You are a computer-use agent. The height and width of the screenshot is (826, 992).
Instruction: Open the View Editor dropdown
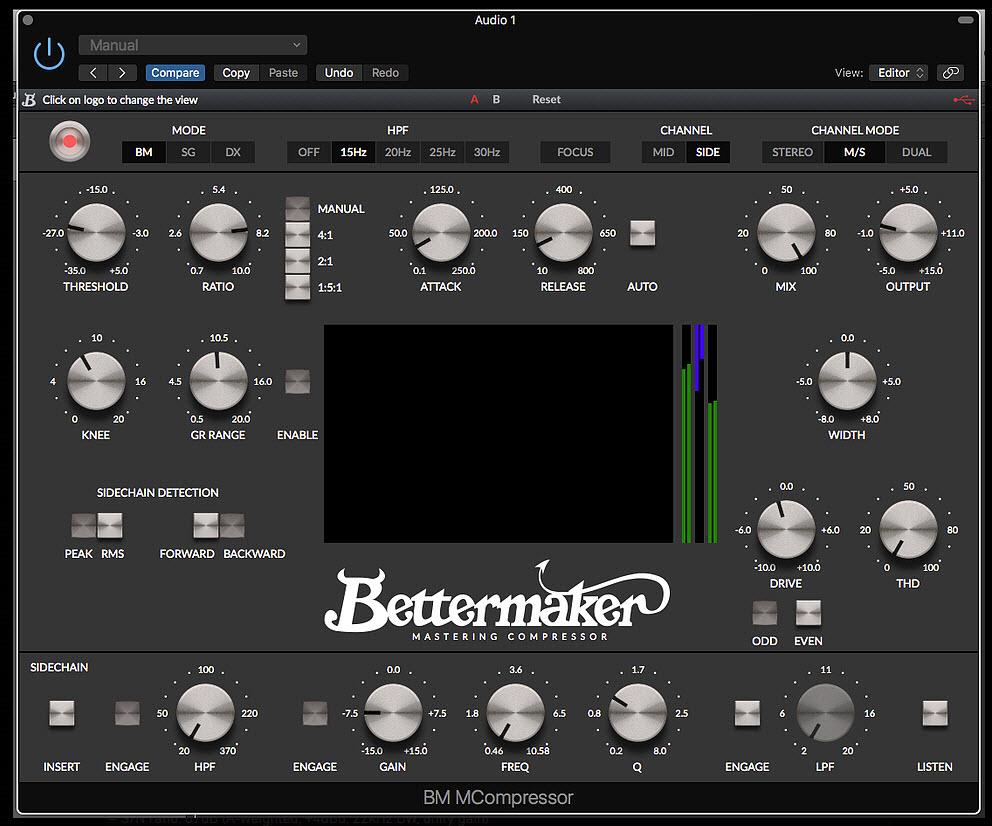pos(897,72)
